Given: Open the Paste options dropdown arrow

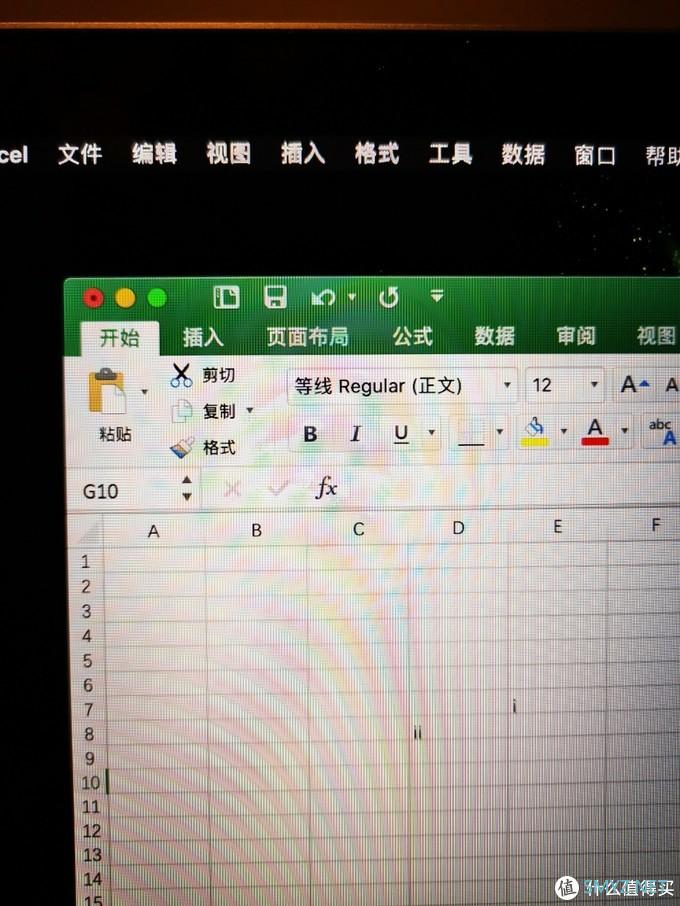Looking at the screenshot, I should pos(144,392).
